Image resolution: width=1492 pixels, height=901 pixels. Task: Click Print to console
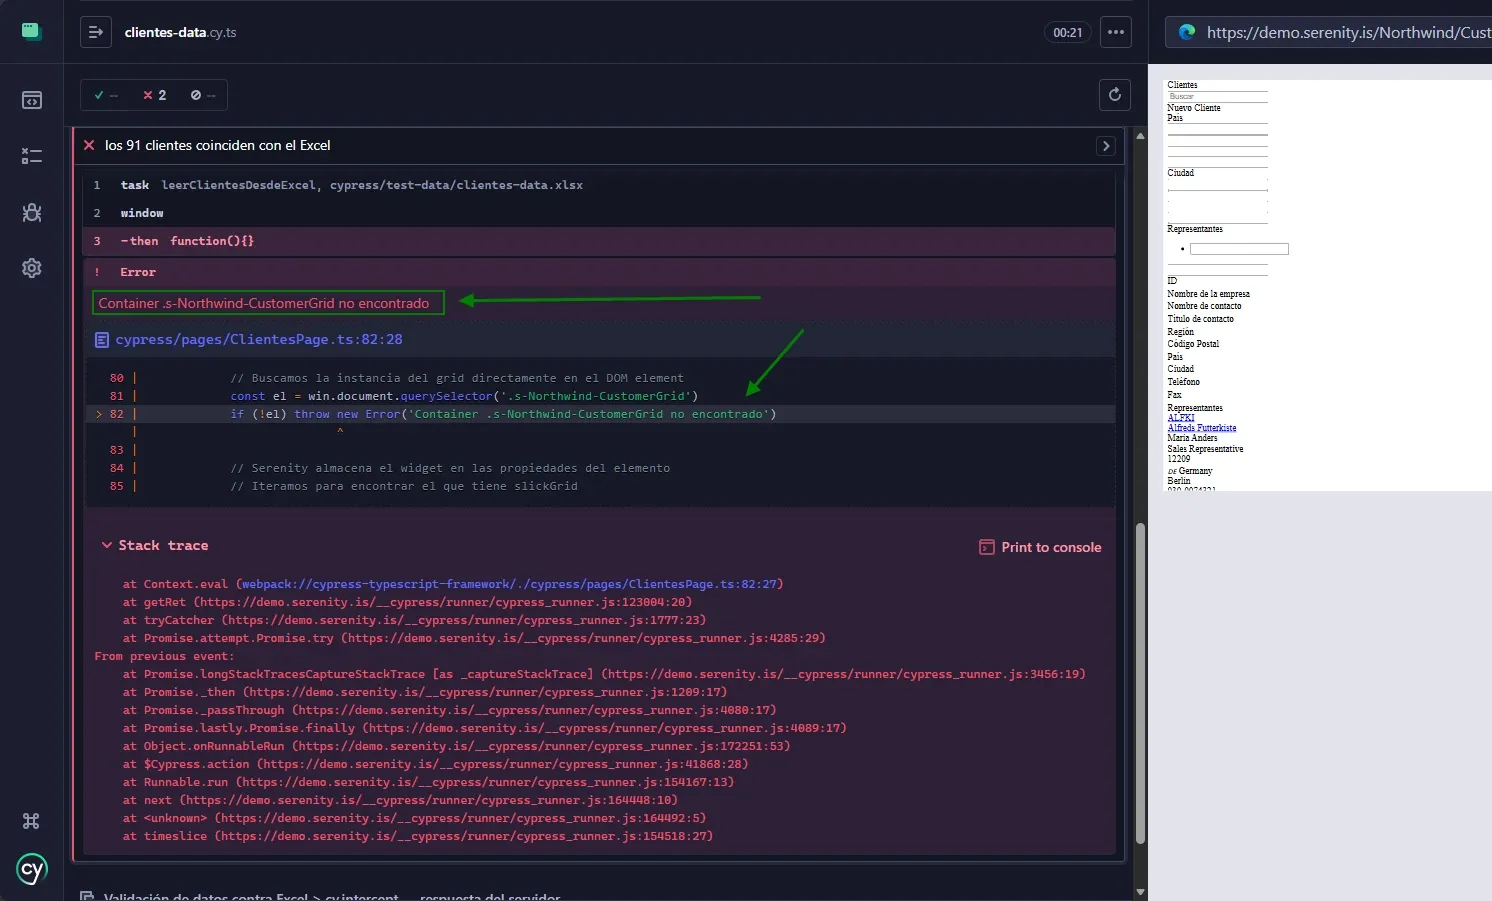[1040, 547]
